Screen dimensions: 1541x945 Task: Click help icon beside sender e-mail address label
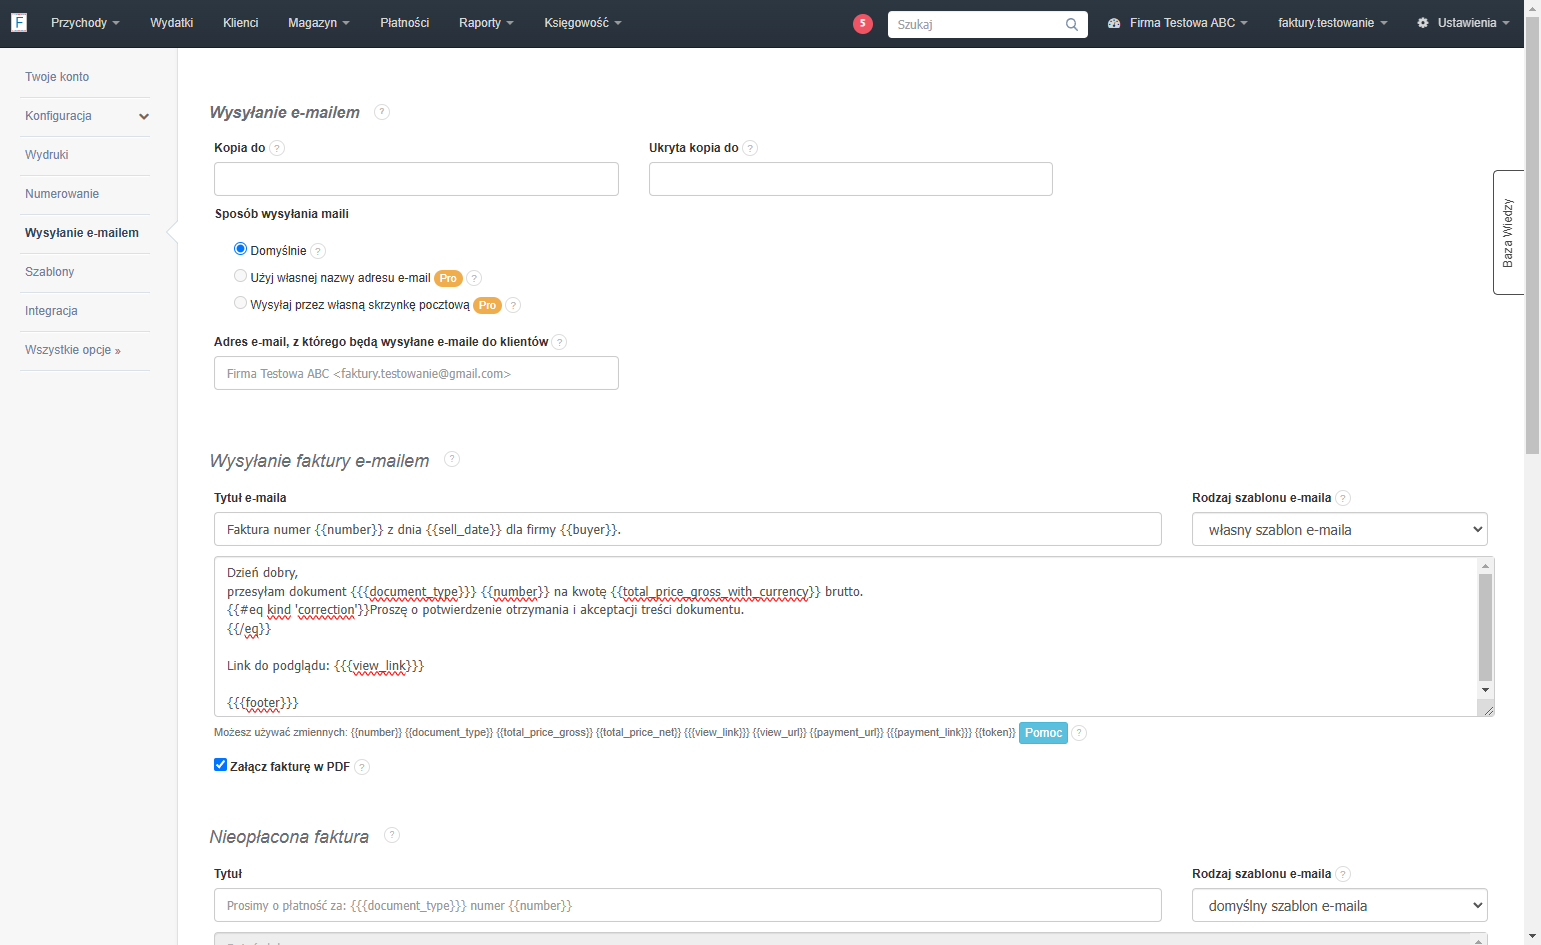click(x=559, y=342)
